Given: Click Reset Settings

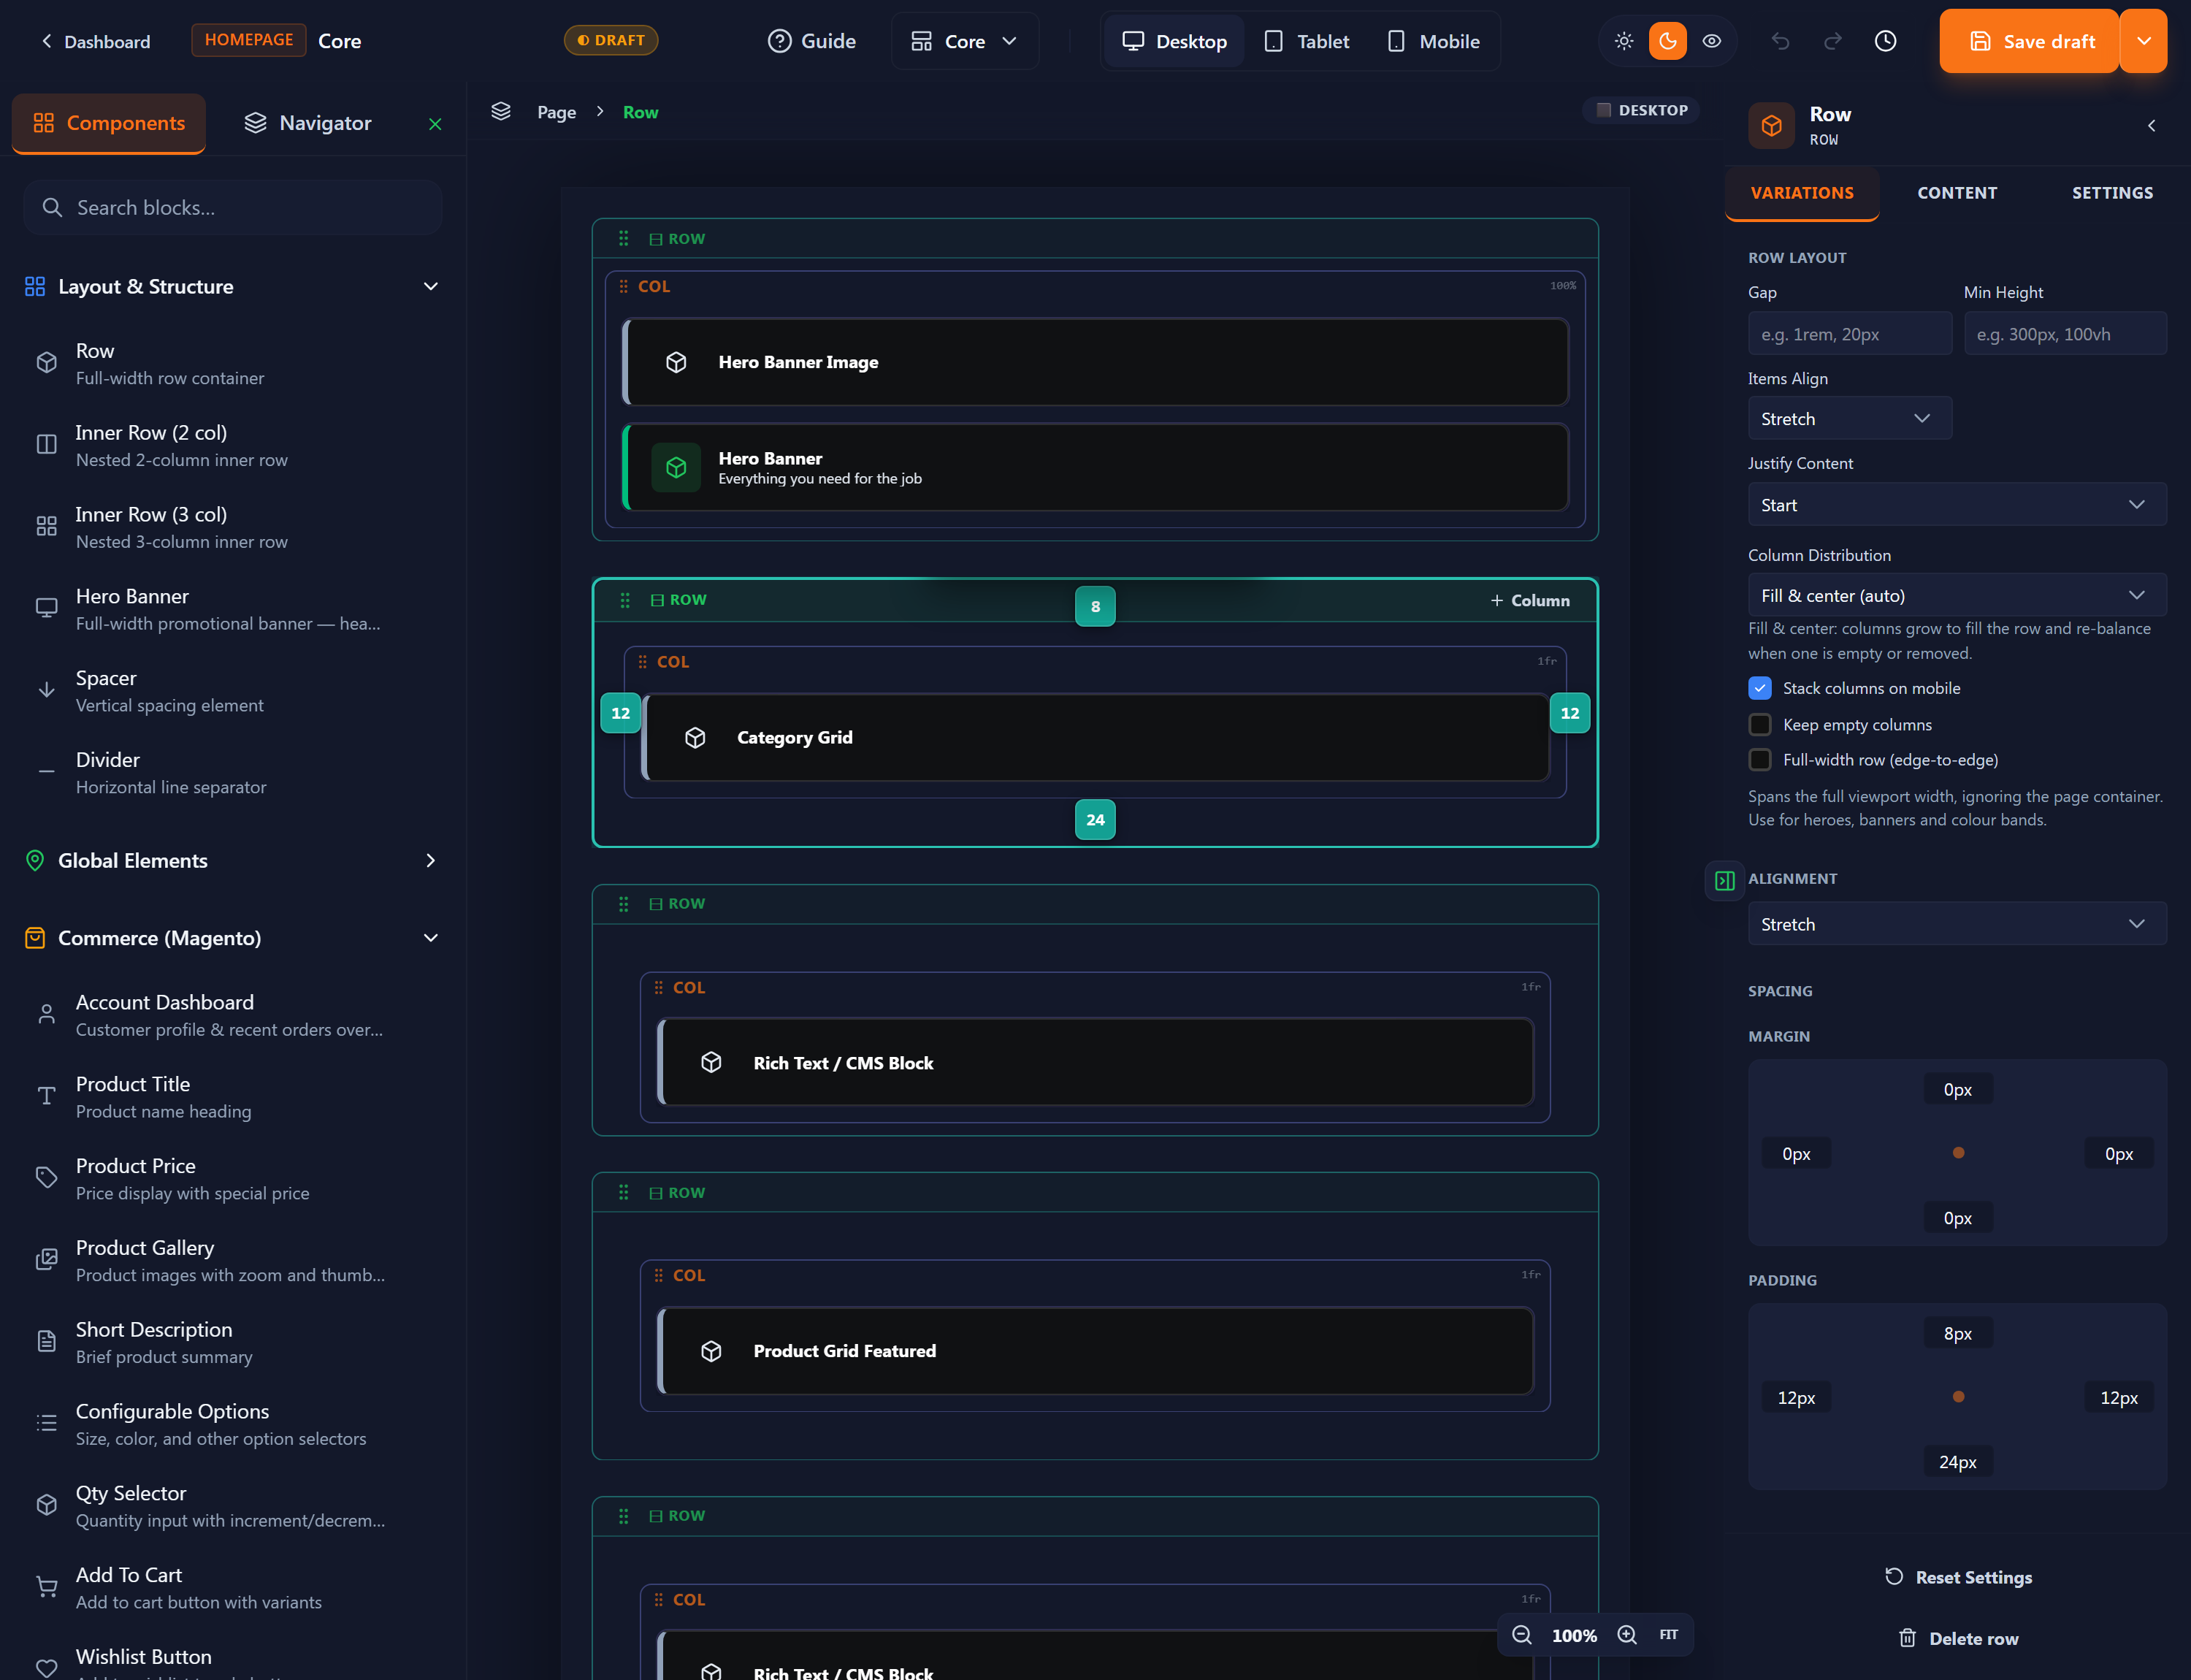Looking at the screenshot, I should point(1958,1577).
